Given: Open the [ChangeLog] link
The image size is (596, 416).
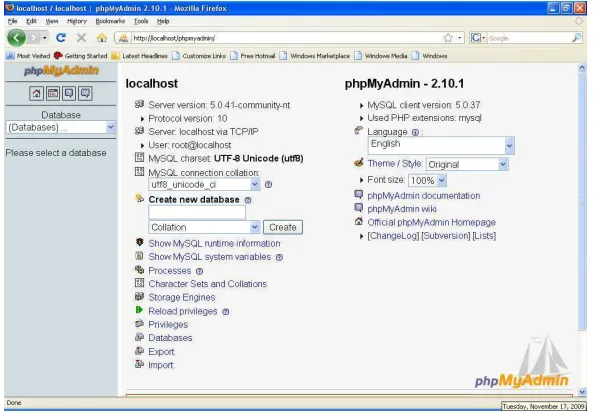Looking at the screenshot, I should 393,236.
